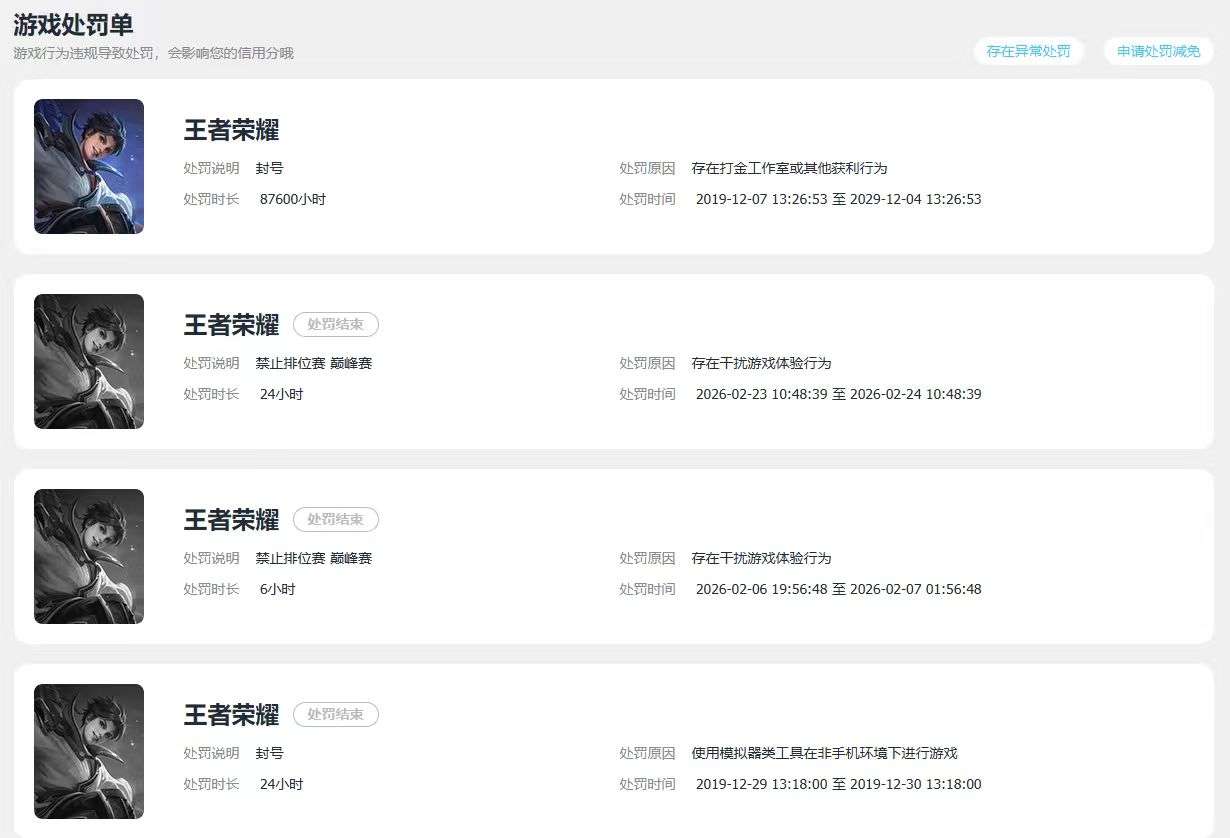
Task: Open grayscale hero thumbnail on 2019-12-29 penalty card
Action: click(89, 751)
